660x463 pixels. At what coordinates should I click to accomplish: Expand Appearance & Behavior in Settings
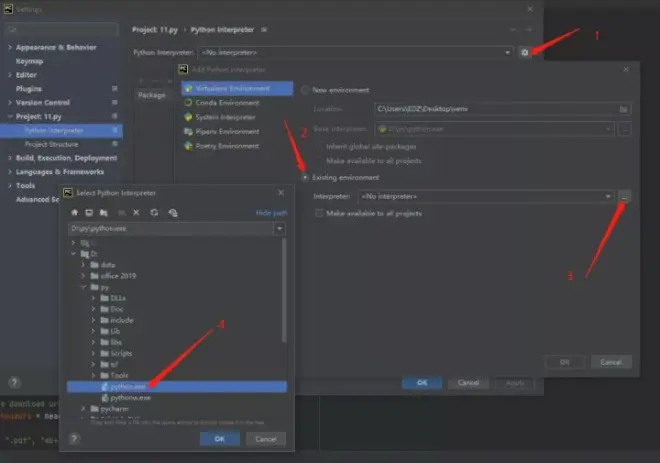[x=10, y=47]
